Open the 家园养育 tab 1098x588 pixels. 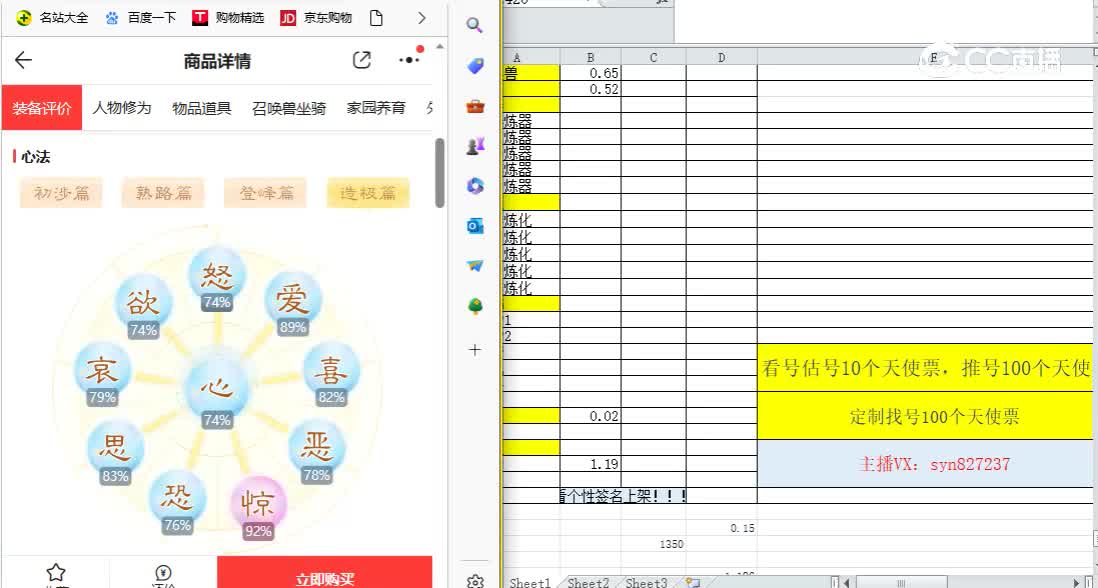click(376, 108)
